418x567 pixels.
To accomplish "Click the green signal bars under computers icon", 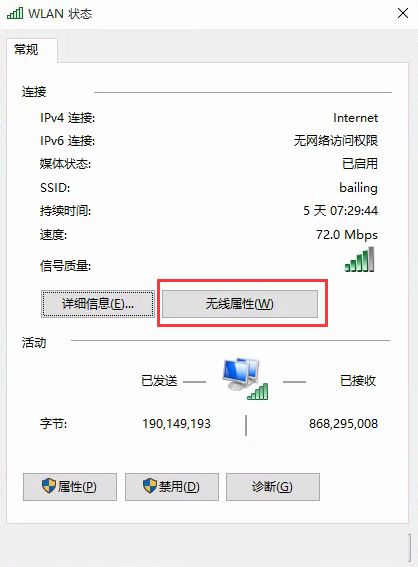I will click(x=258, y=392).
